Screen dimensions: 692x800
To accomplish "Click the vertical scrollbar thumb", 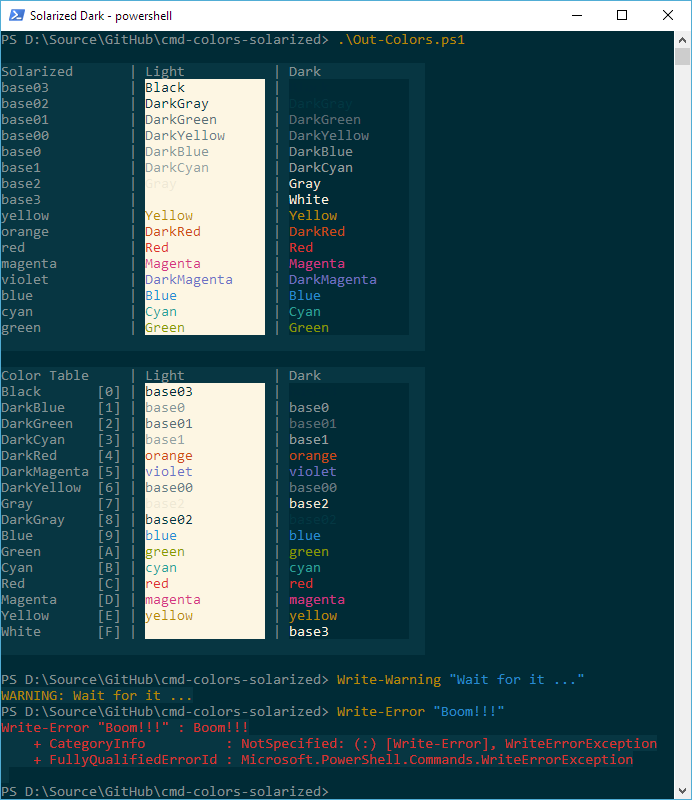I will click(682, 56).
